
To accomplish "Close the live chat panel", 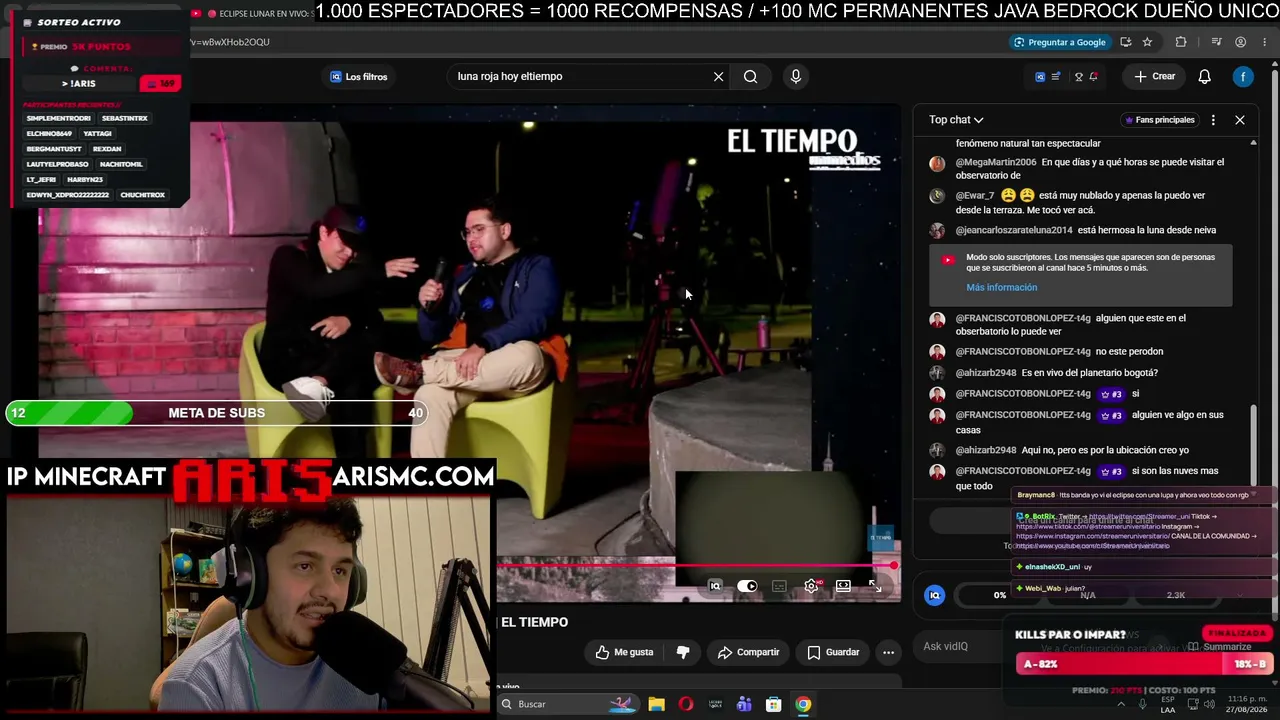I will [1240, 120].
